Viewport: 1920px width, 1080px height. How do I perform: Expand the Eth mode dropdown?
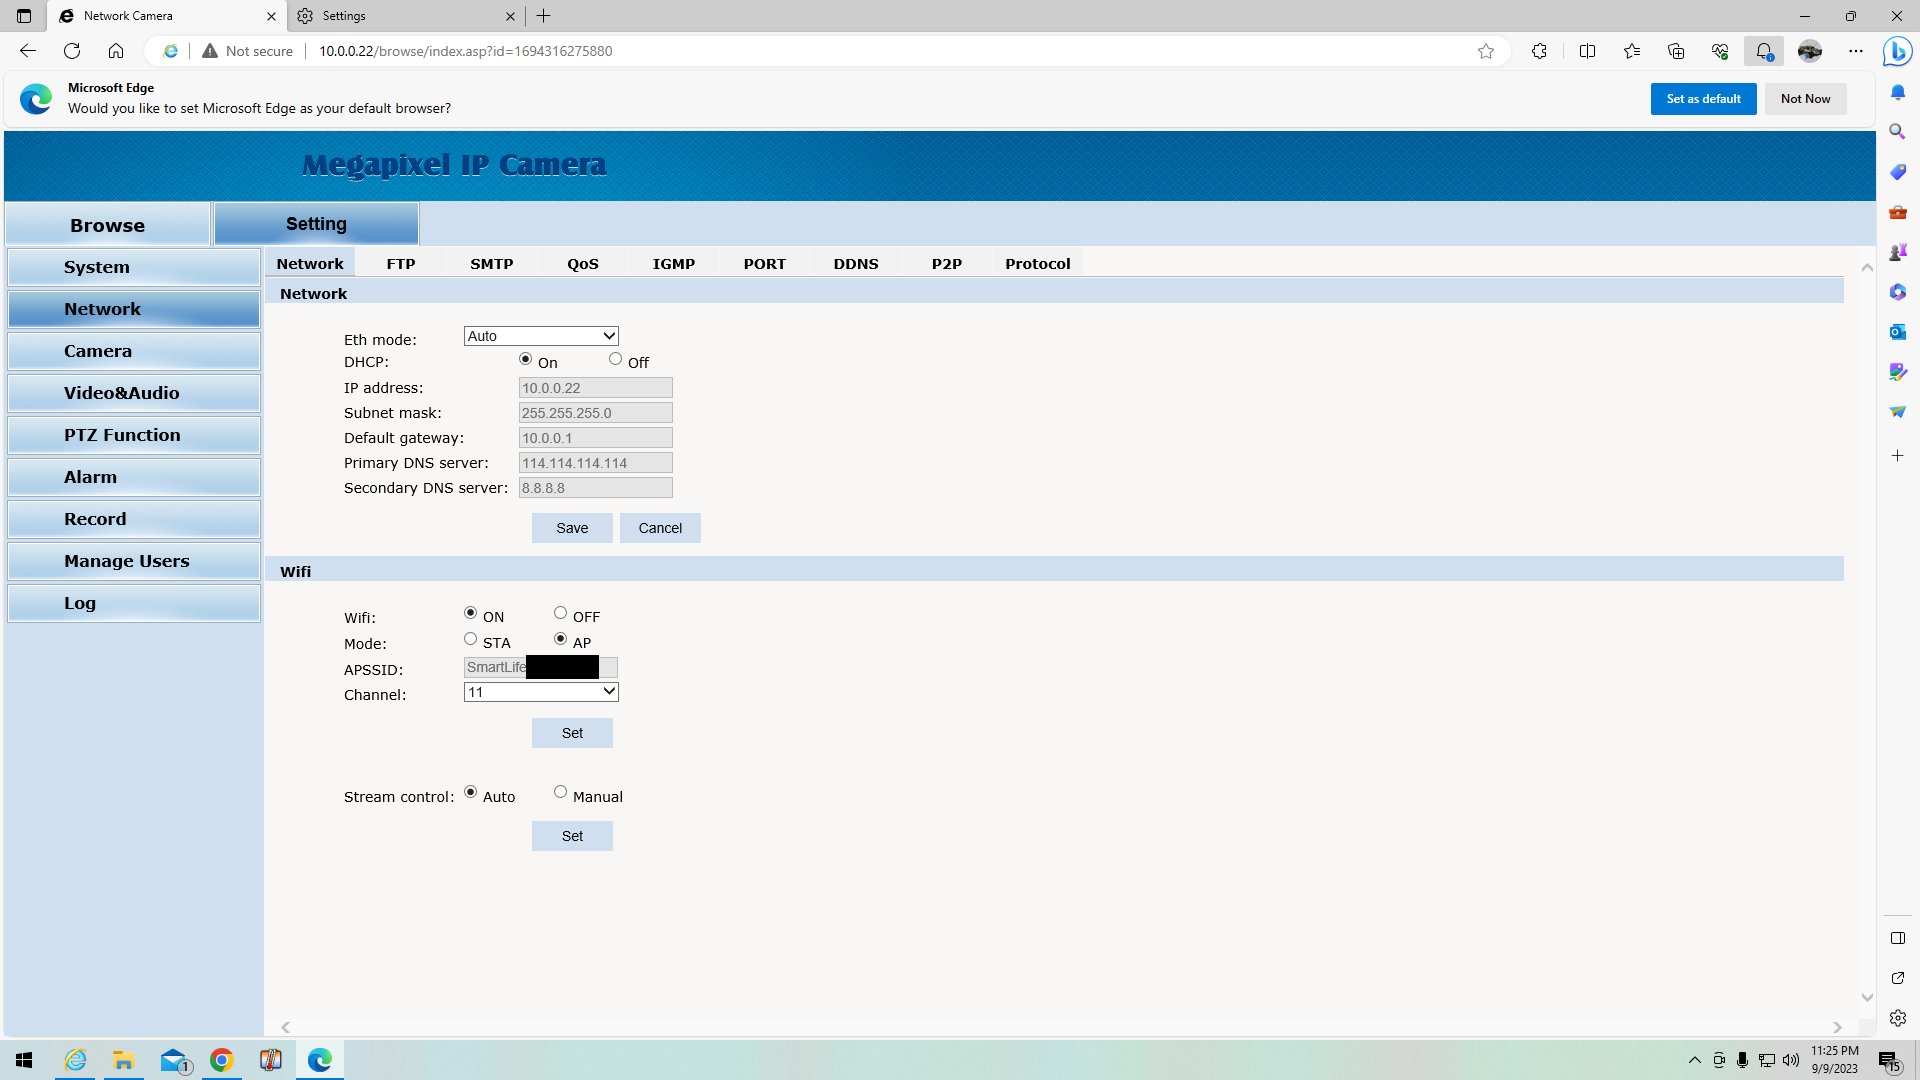541,336
